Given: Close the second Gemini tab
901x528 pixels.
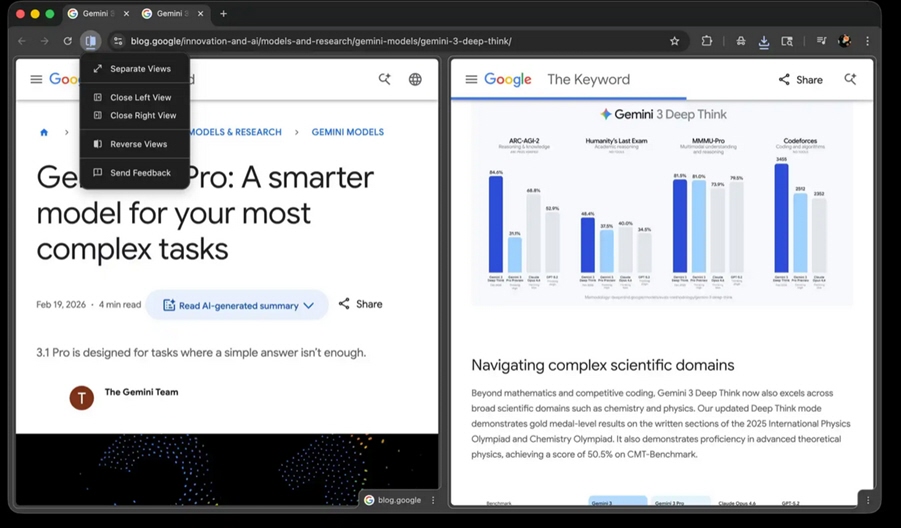Looking at the screenshot, I should [200, 14].
